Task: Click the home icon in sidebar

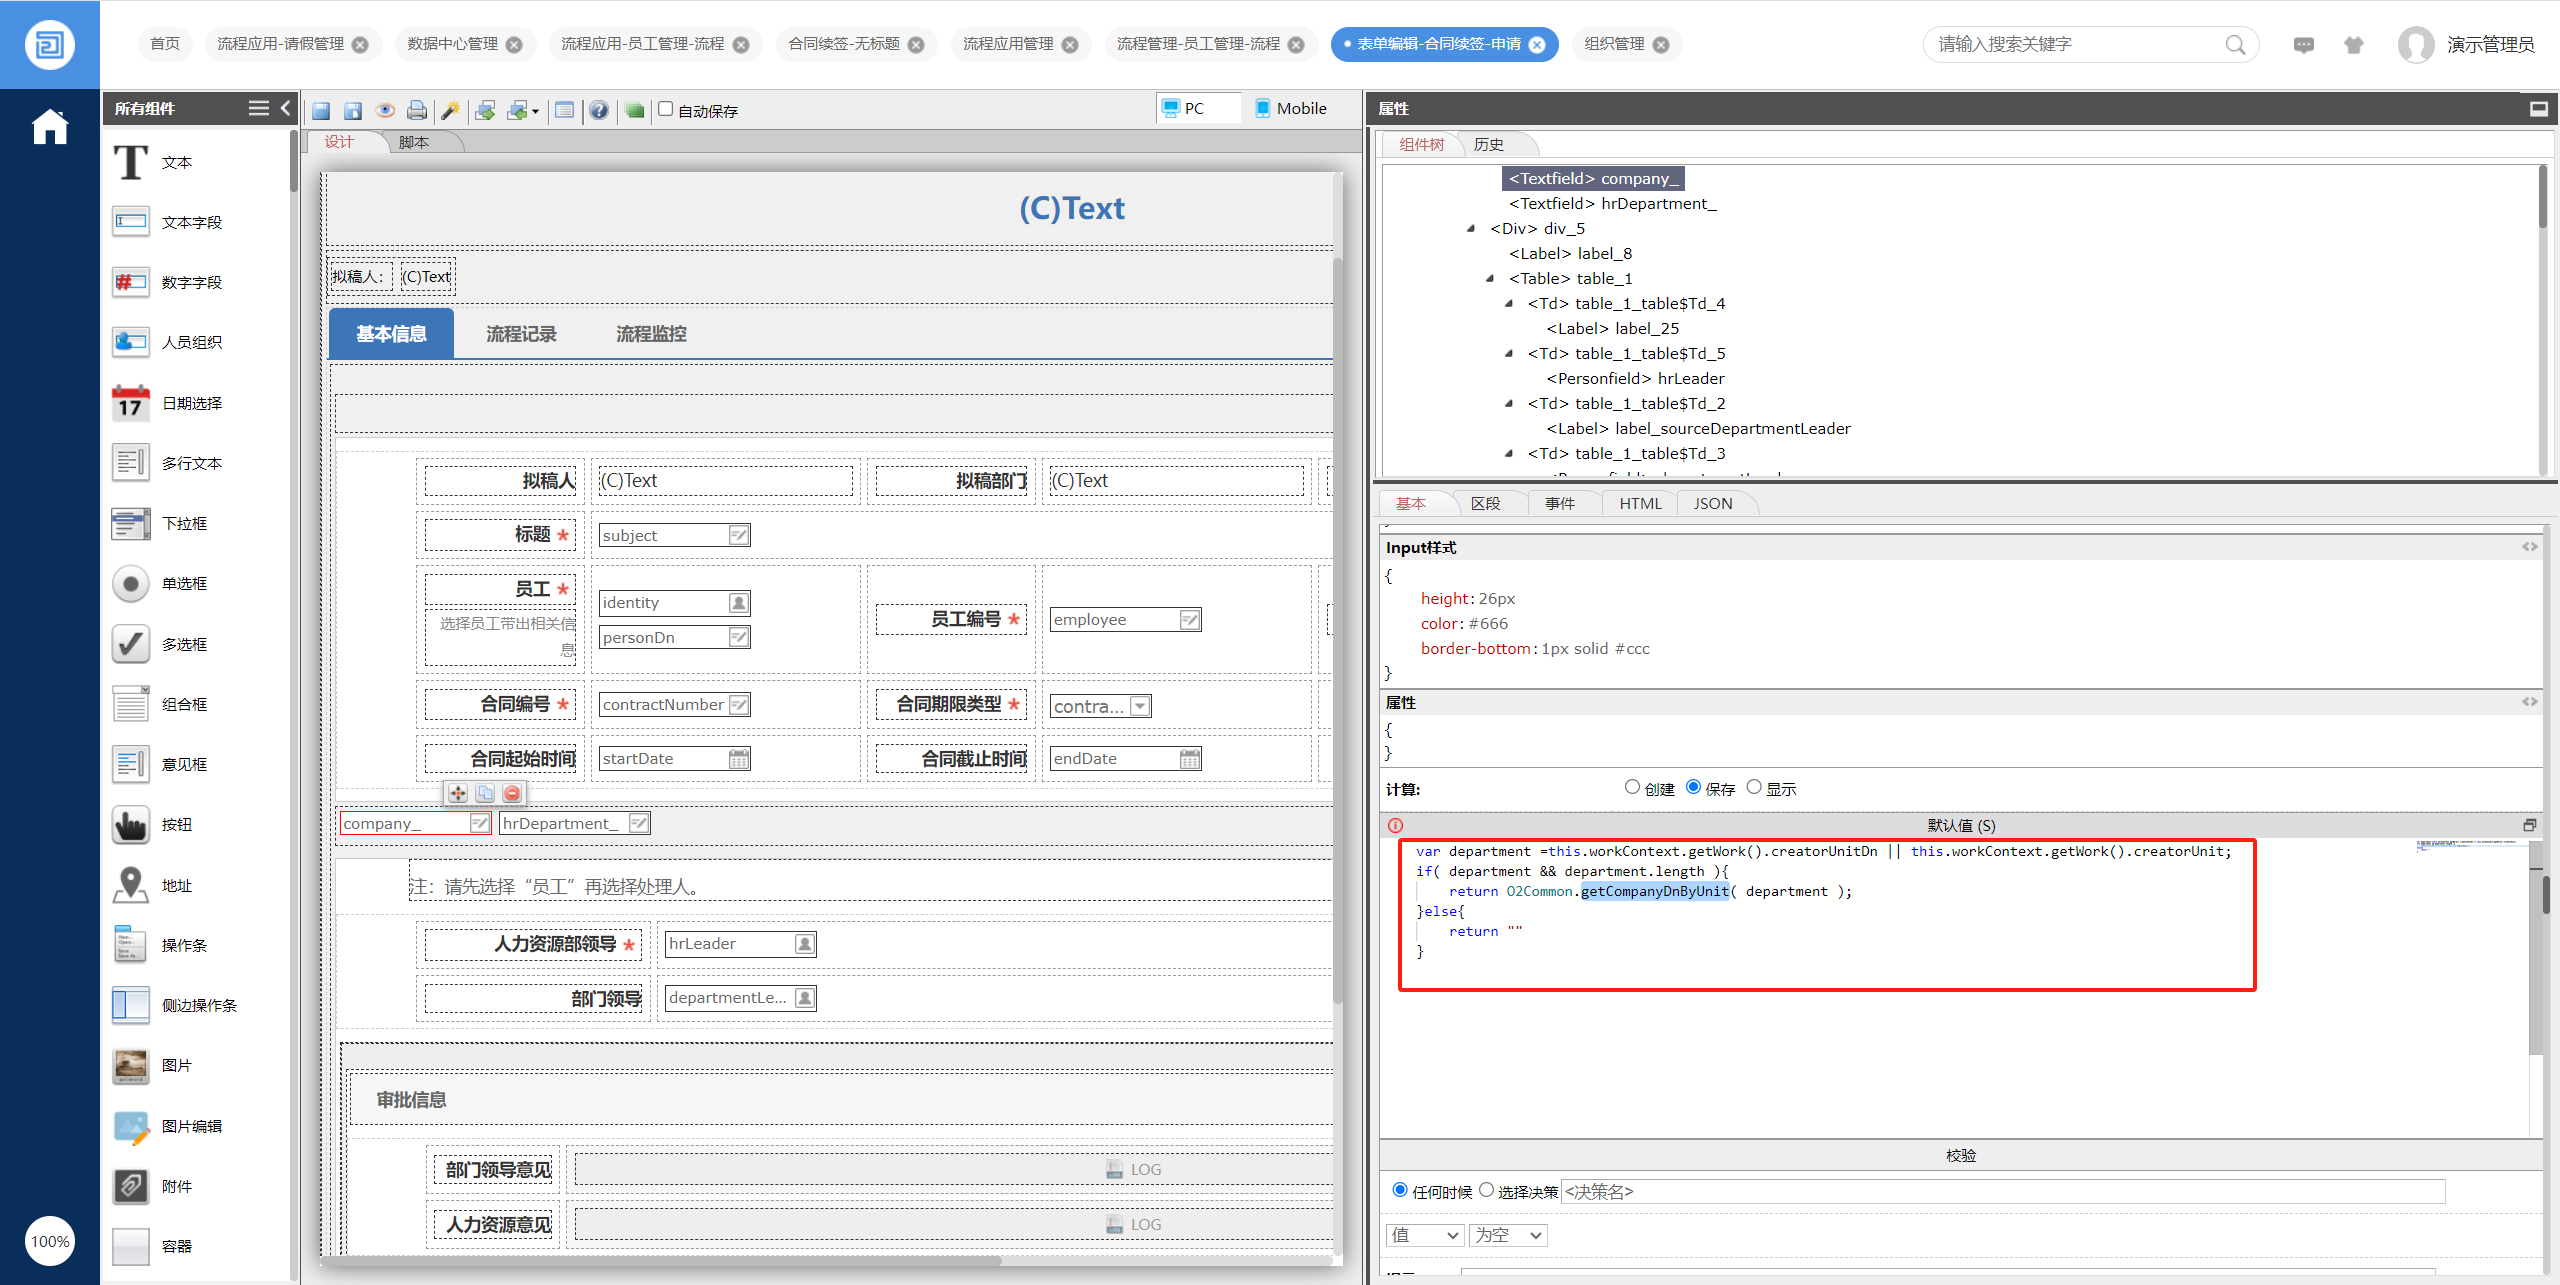Action: point(49,127)
